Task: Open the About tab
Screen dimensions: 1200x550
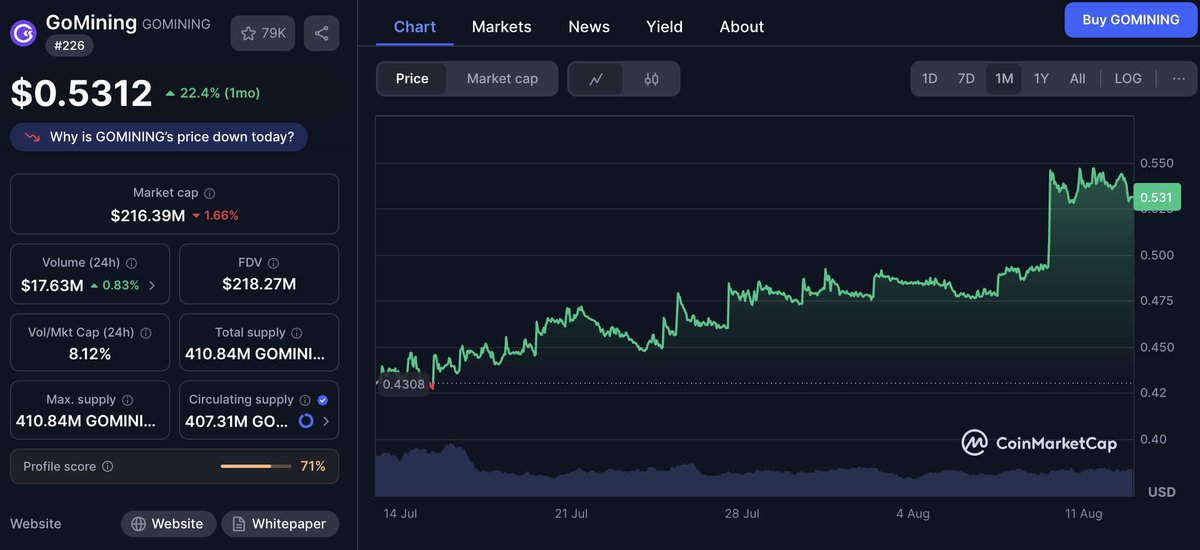Action: pyautogui.click(x=742, y=27)
